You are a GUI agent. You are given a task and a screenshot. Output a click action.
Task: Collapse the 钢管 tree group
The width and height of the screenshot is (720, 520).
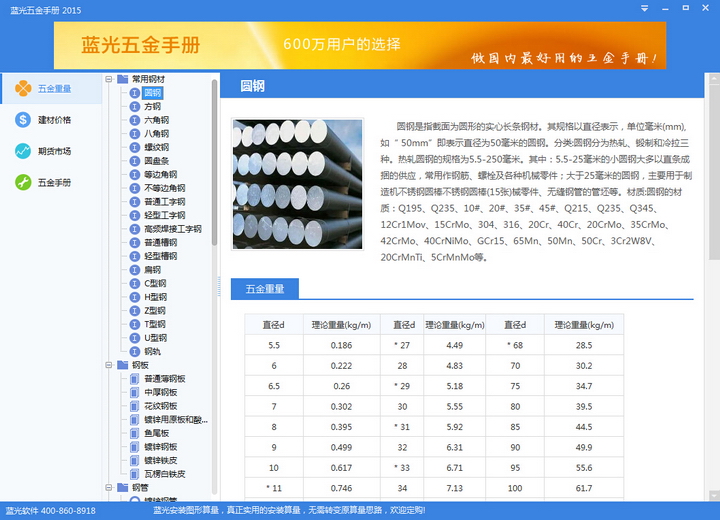click(x=109, y=487)
